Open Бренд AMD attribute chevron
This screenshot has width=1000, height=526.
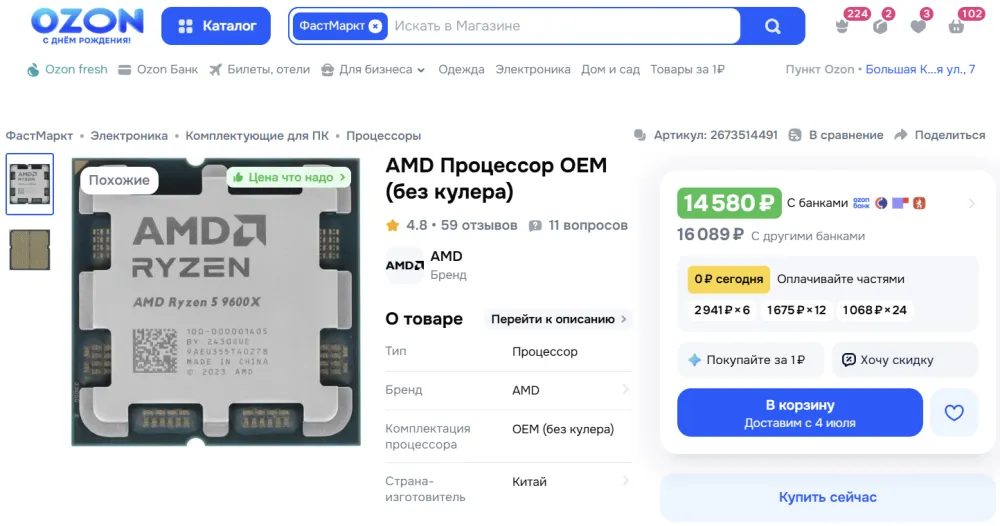point(625,390)
